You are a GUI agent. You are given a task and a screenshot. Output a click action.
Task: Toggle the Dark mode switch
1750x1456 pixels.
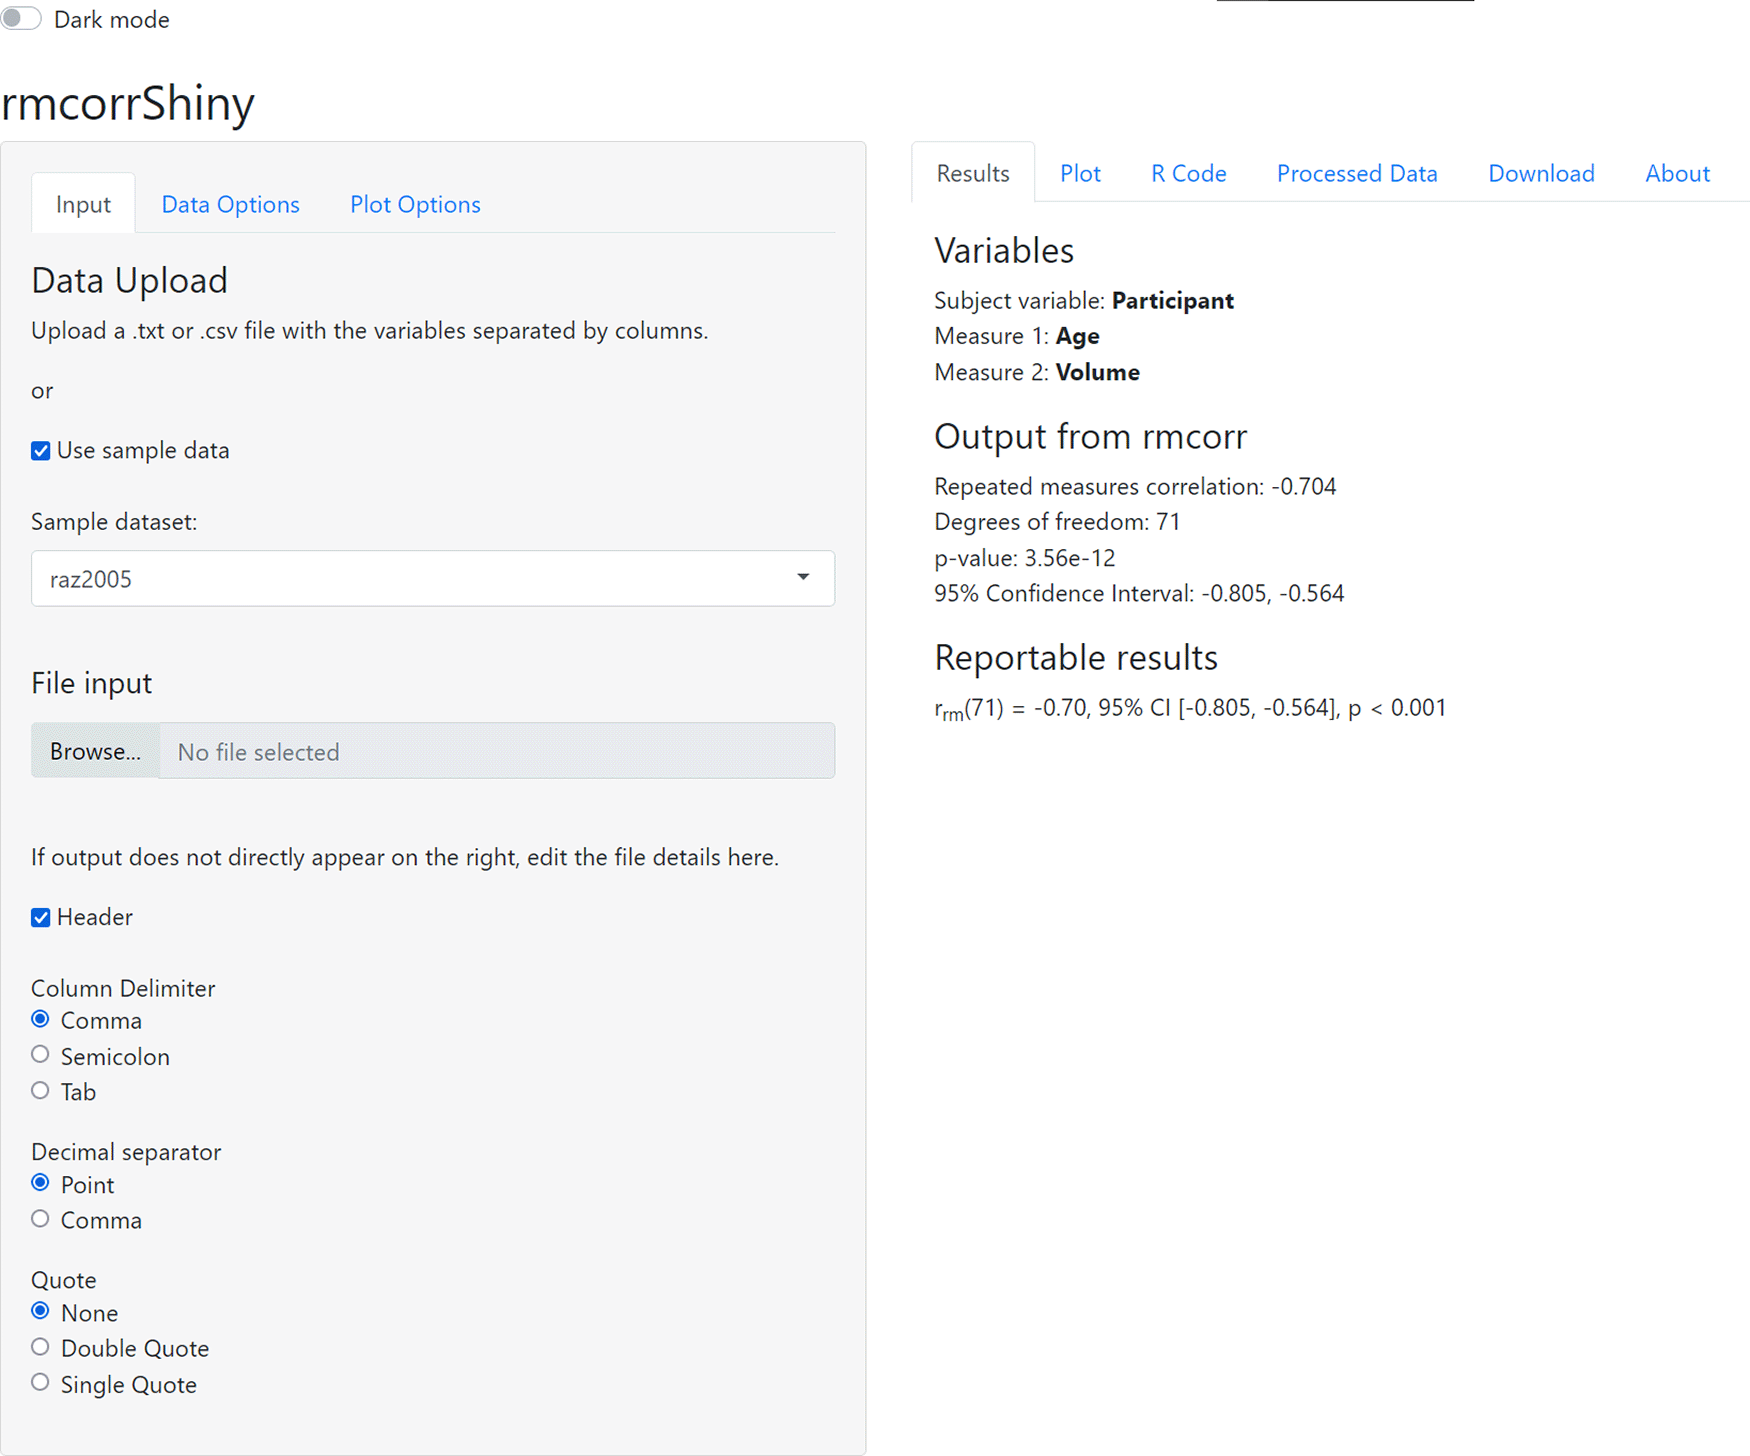click(22, 19)
